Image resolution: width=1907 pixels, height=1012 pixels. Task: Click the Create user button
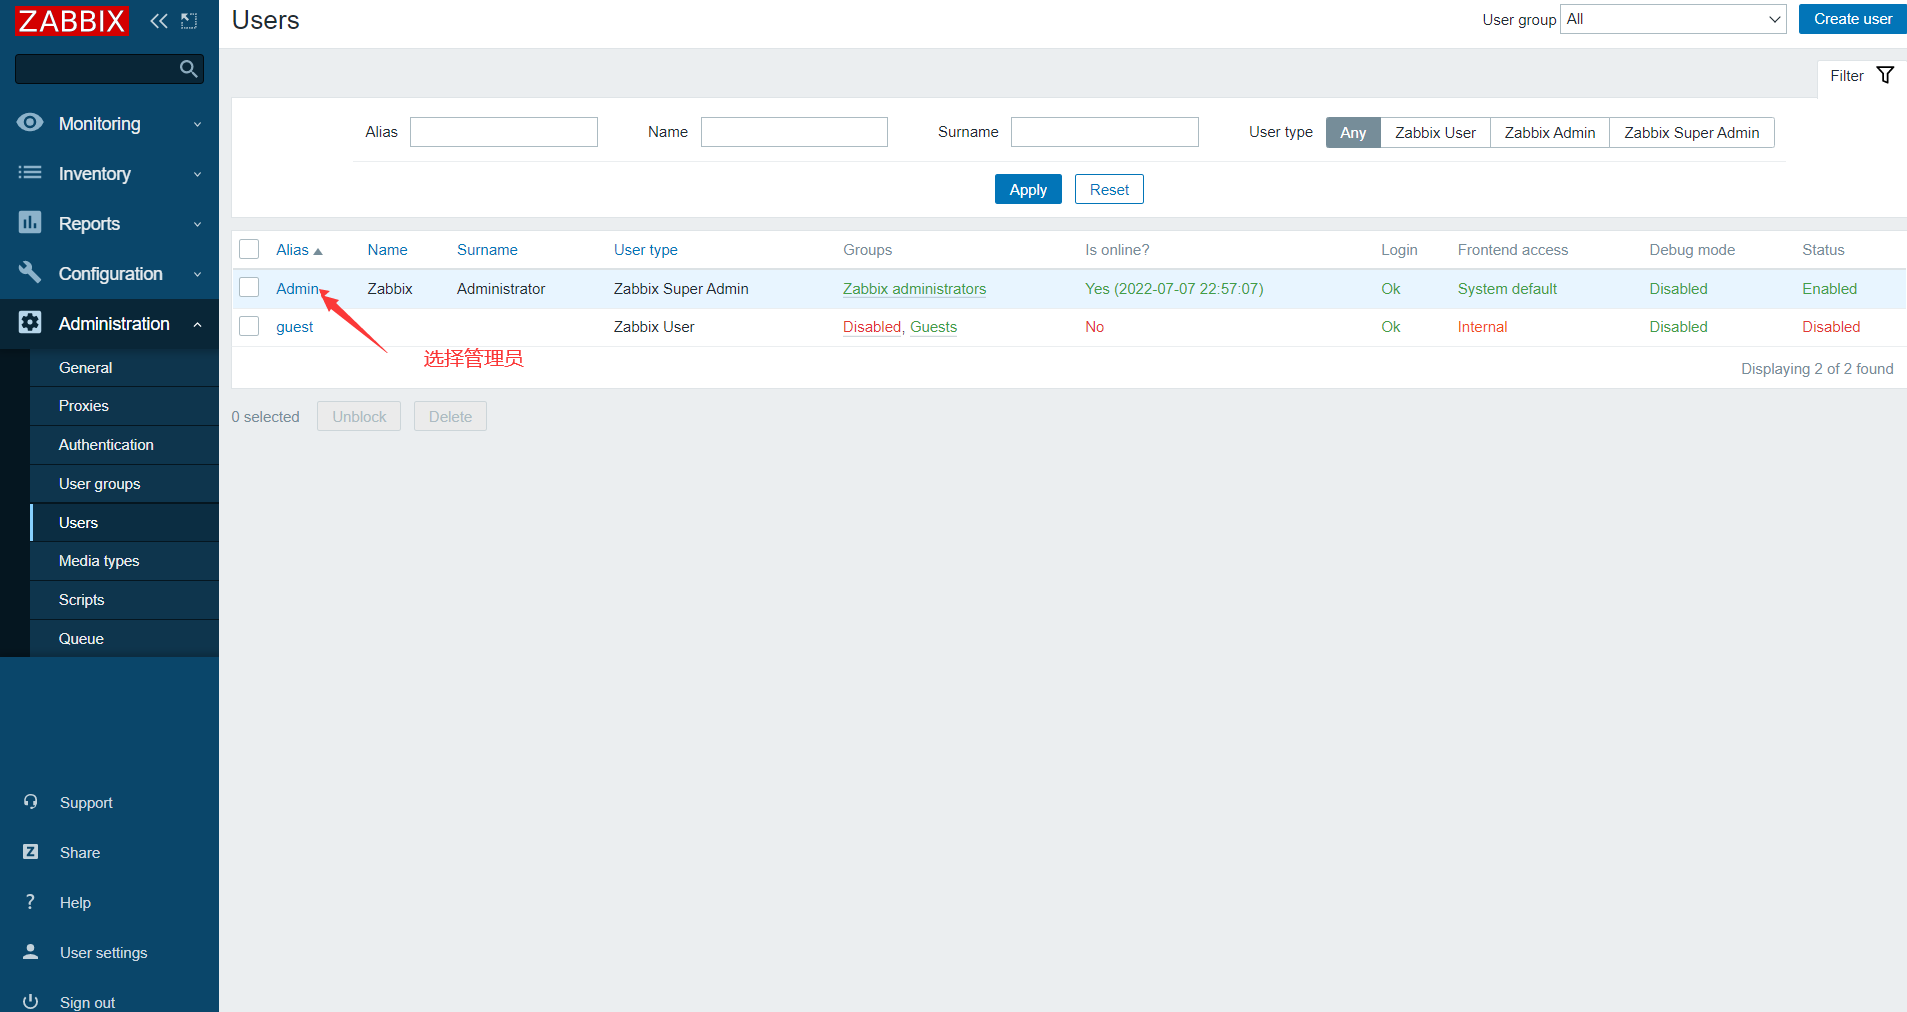(1852, 19)
